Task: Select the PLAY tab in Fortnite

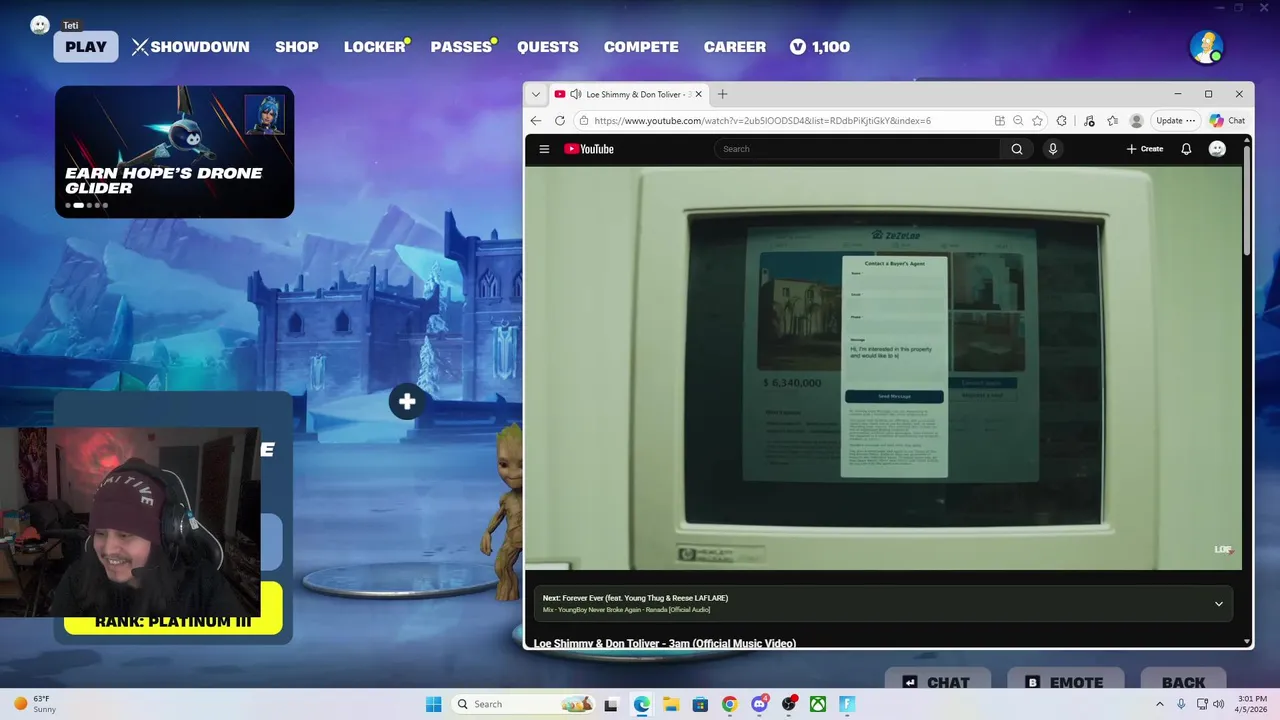Action: (86, 47)
